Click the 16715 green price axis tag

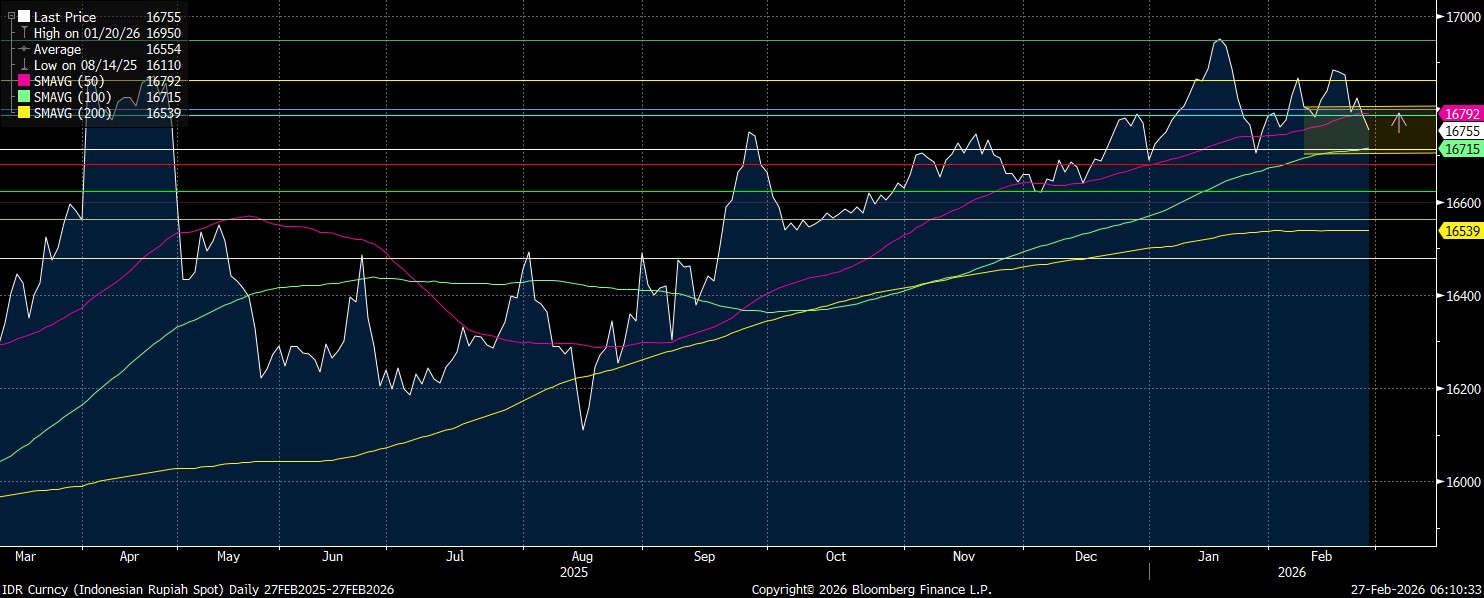coord(1460,148)
